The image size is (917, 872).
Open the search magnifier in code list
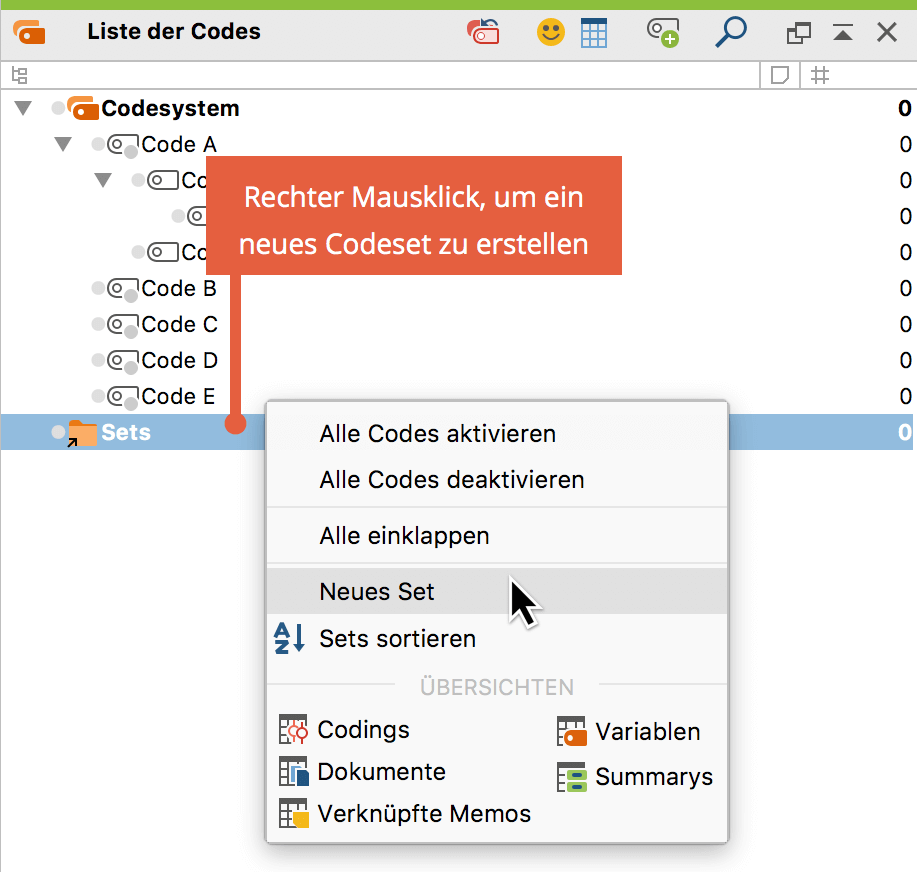731,32
